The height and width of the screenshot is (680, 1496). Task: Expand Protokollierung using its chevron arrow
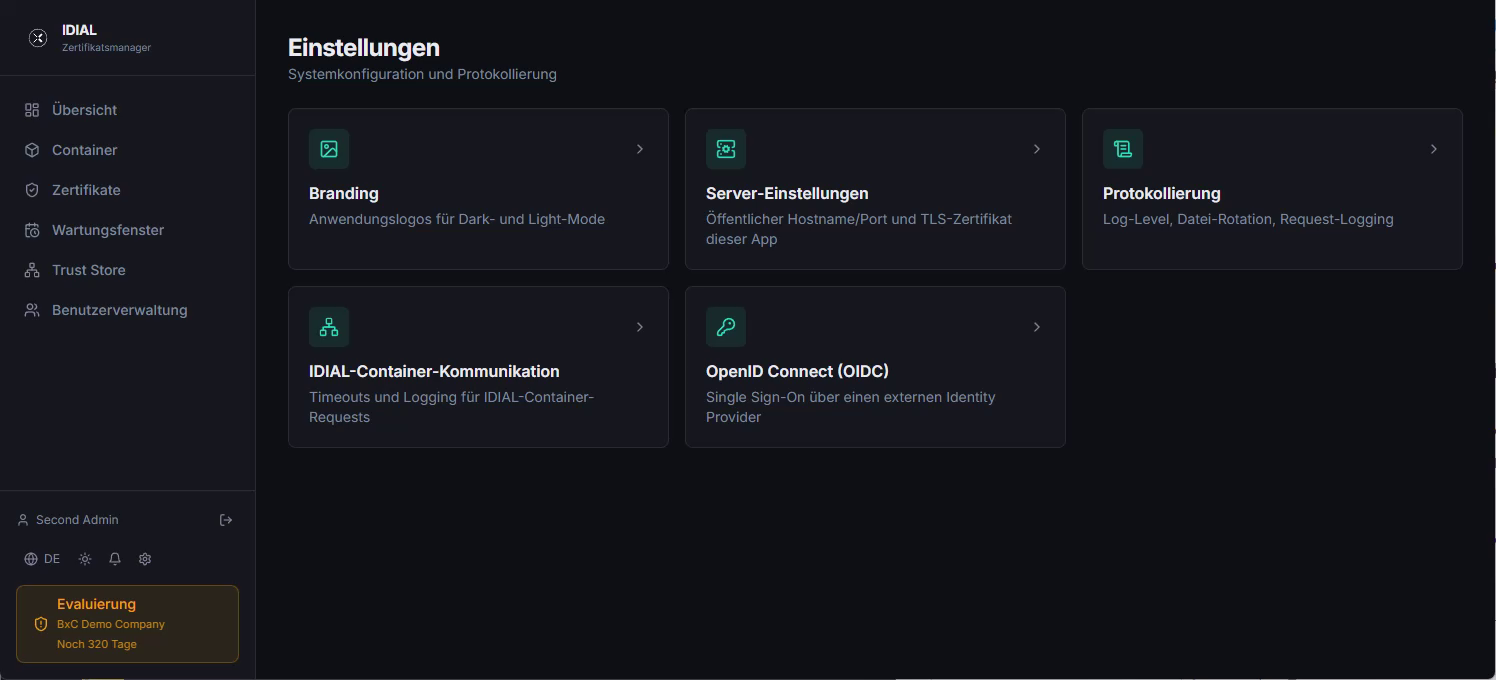point(1434,149)
